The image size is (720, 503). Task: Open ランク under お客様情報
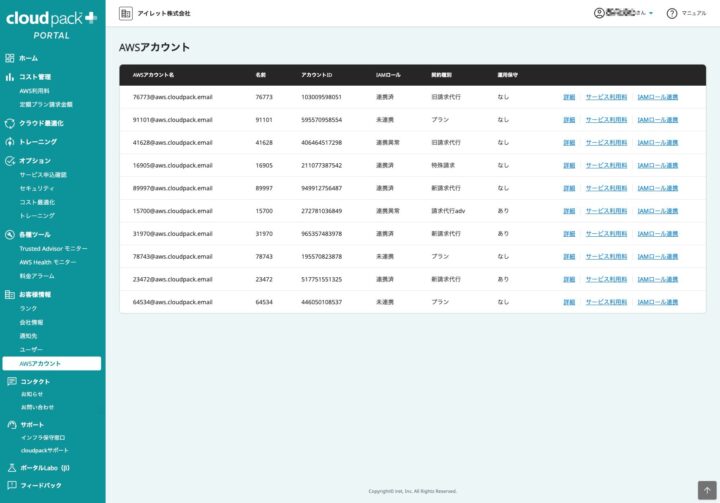(28, 308)
